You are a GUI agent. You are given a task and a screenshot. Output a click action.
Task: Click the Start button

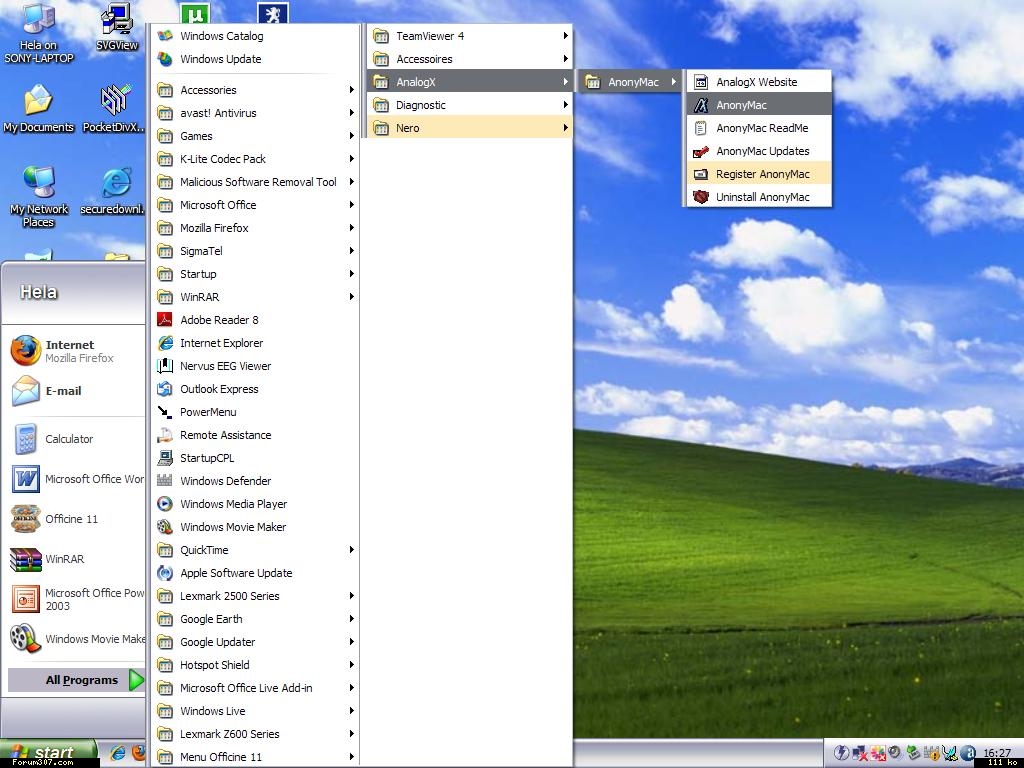pos(48,753)
